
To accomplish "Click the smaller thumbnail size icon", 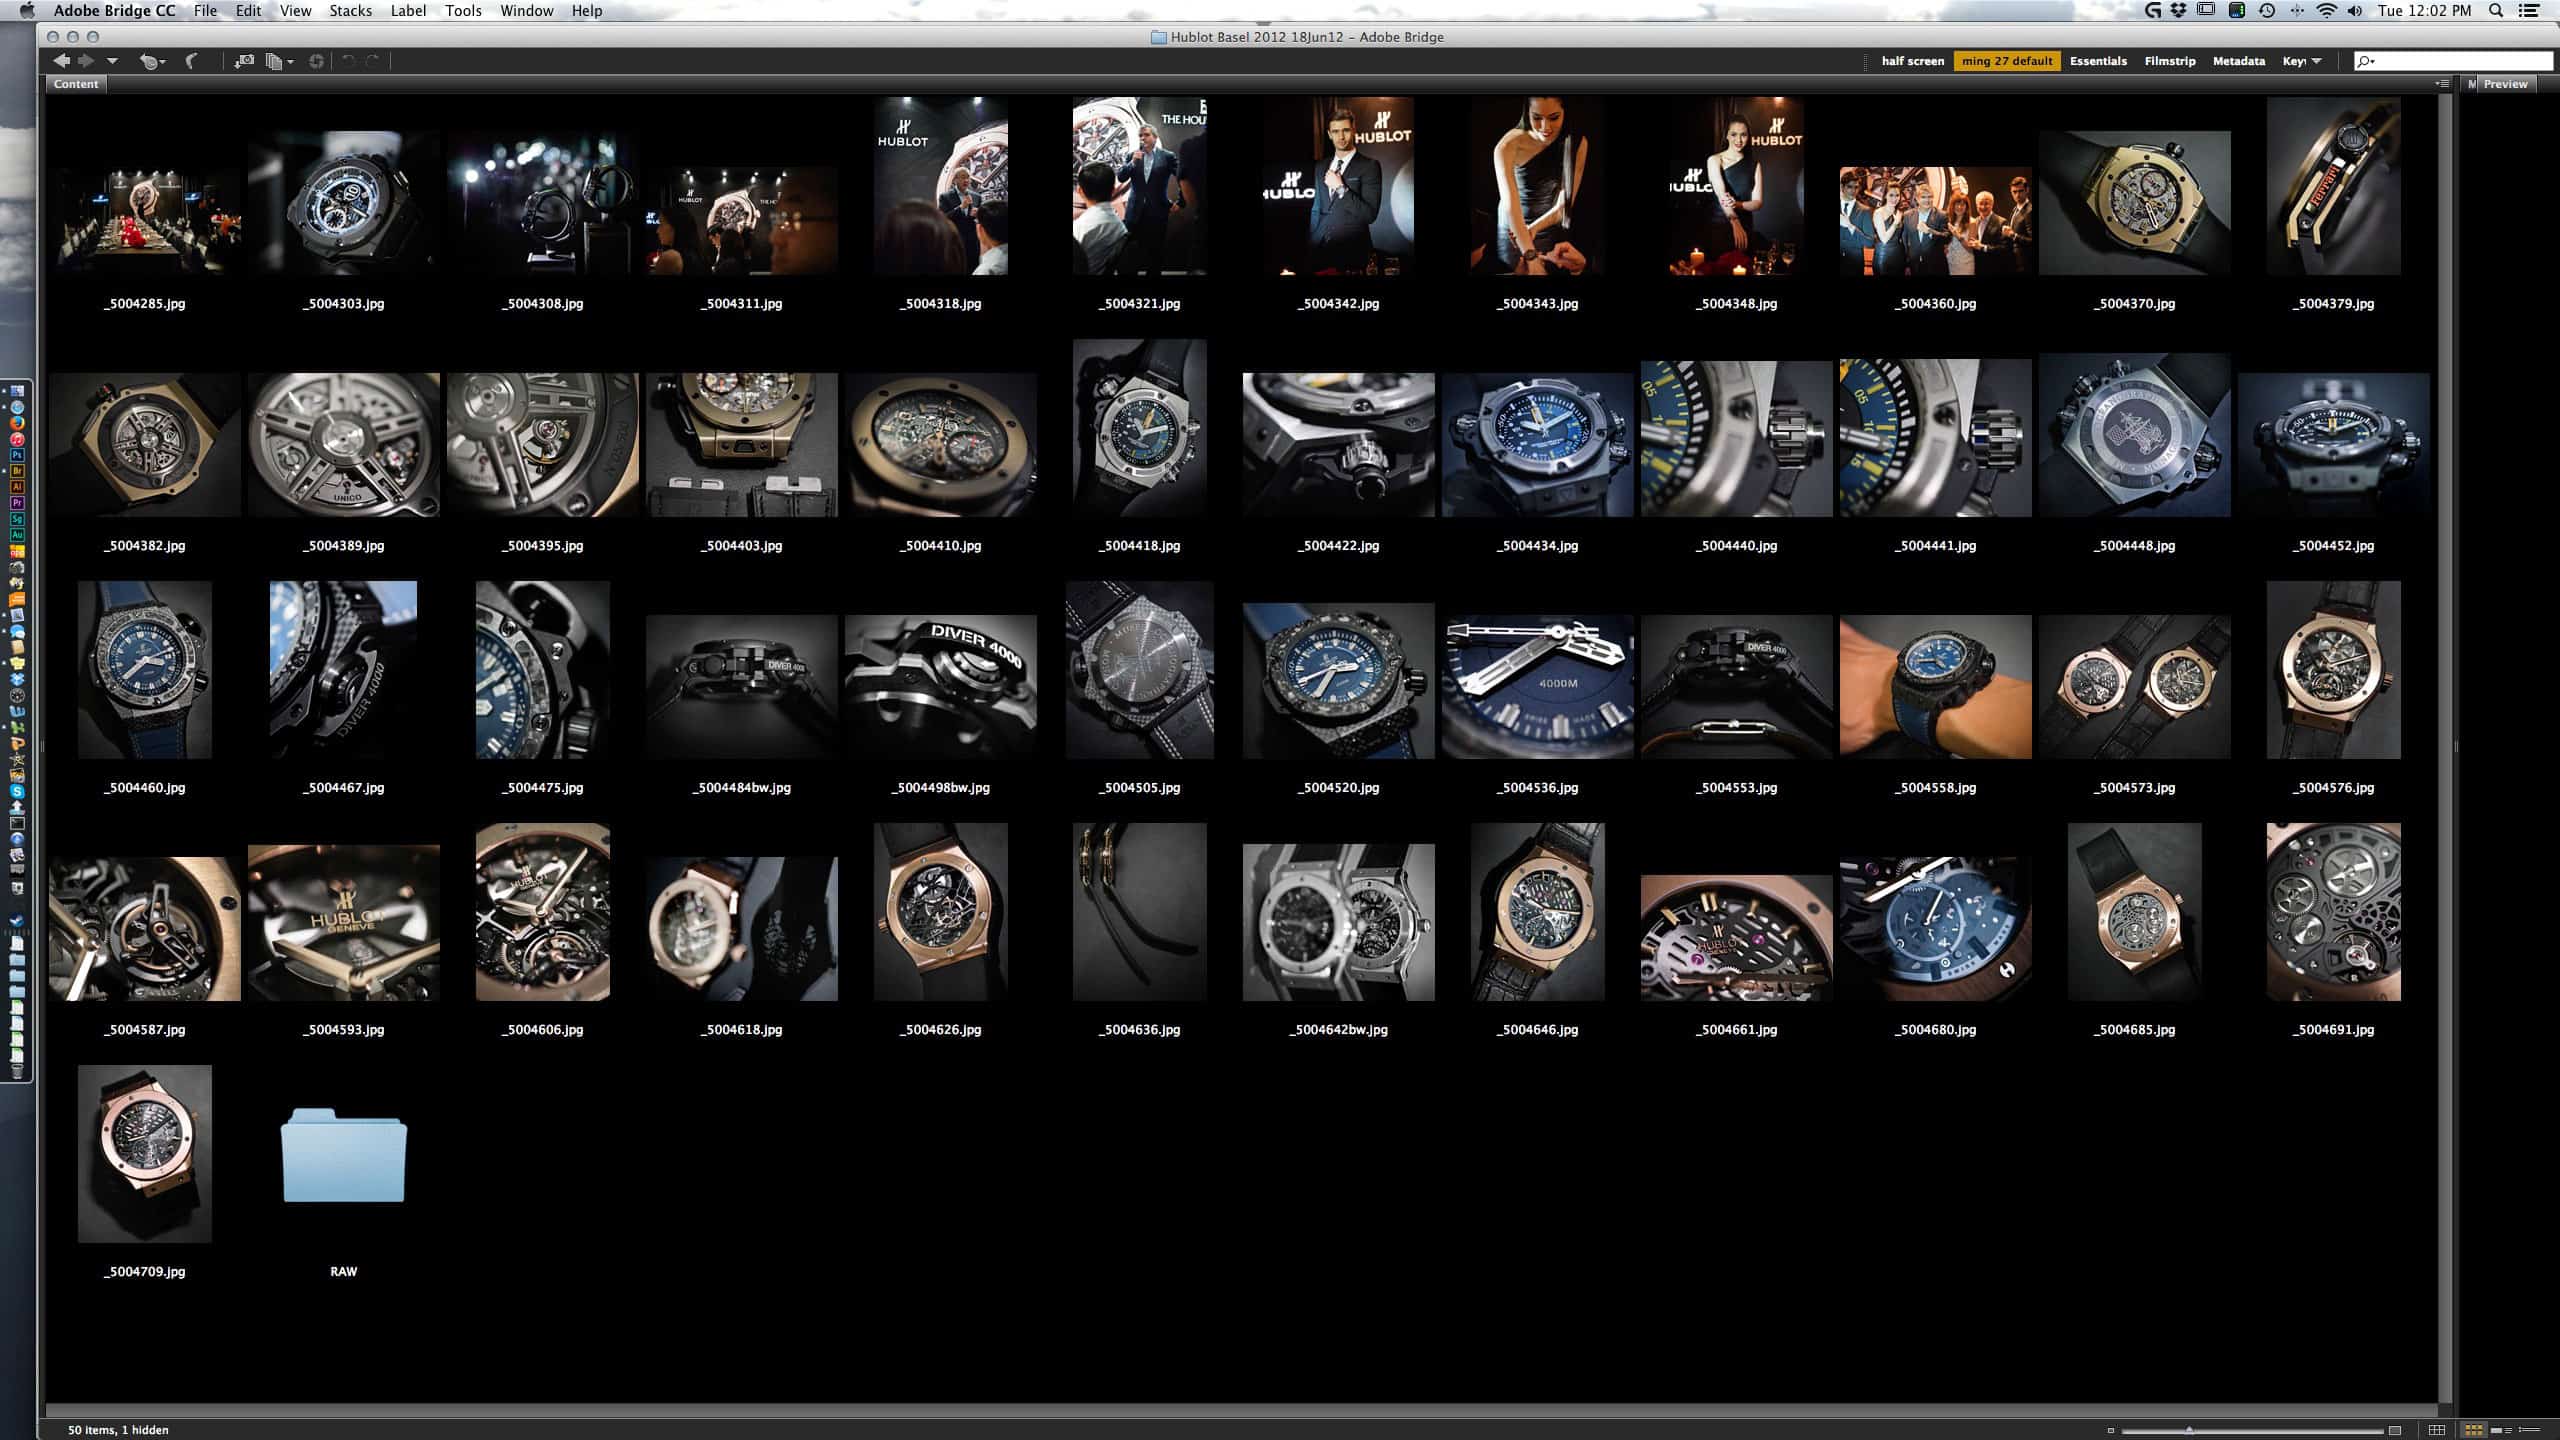I will click(2111, 1430).
